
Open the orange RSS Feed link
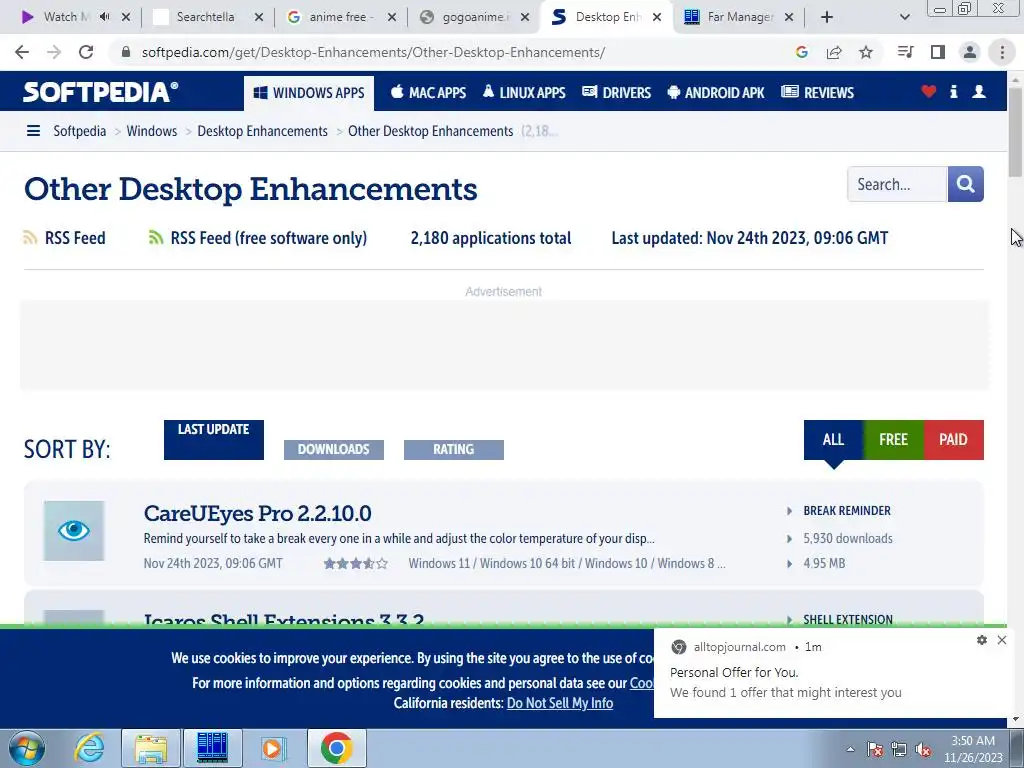[x=65, y=238]
